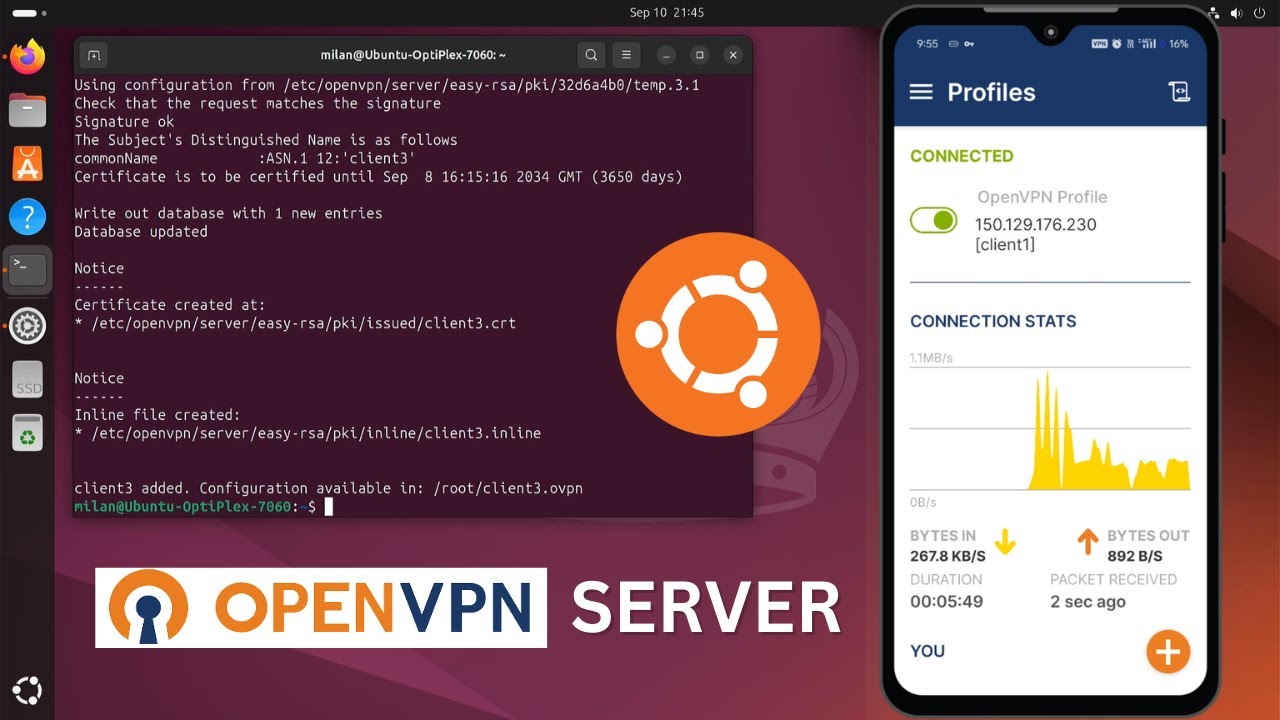Click path /etc/openvpn/server/easy-rsa/pki/issued/client3.crt
The height and width of the screenshot is (720, 1280).
(303, 324)
